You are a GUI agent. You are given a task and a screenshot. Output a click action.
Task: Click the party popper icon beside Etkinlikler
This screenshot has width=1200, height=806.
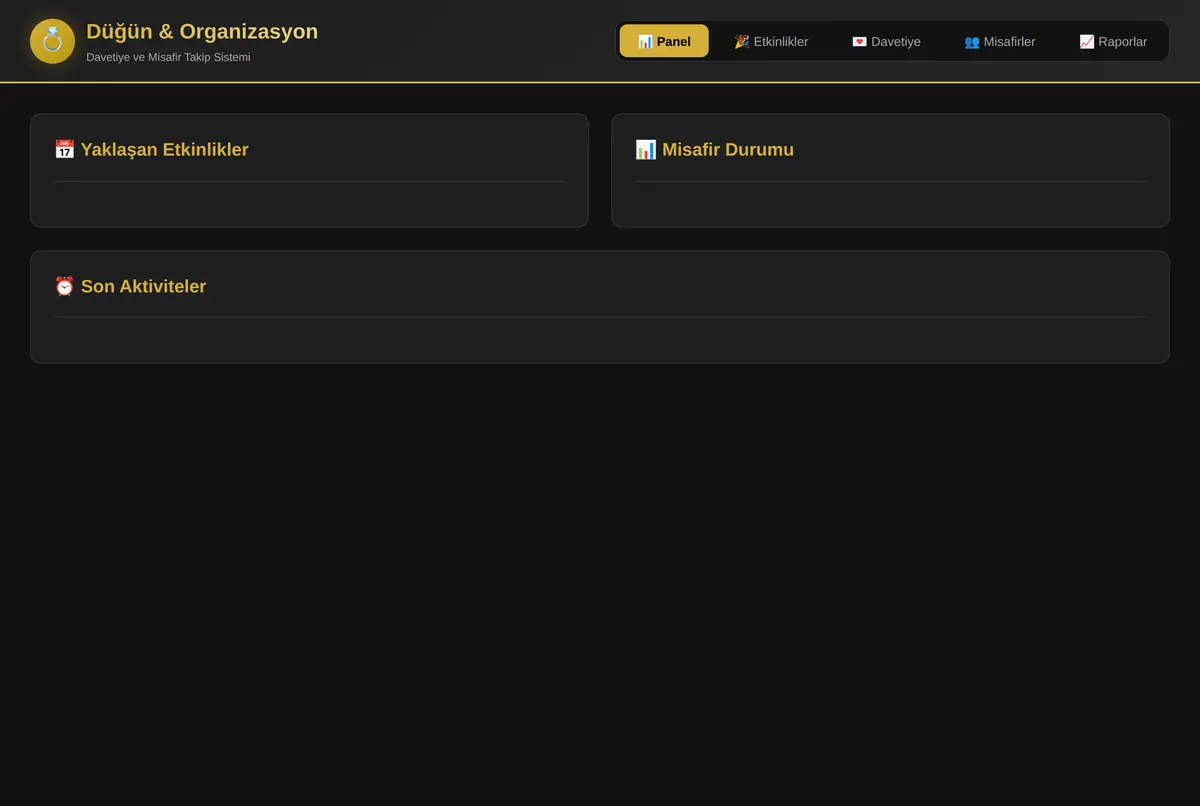pos(742,42)
